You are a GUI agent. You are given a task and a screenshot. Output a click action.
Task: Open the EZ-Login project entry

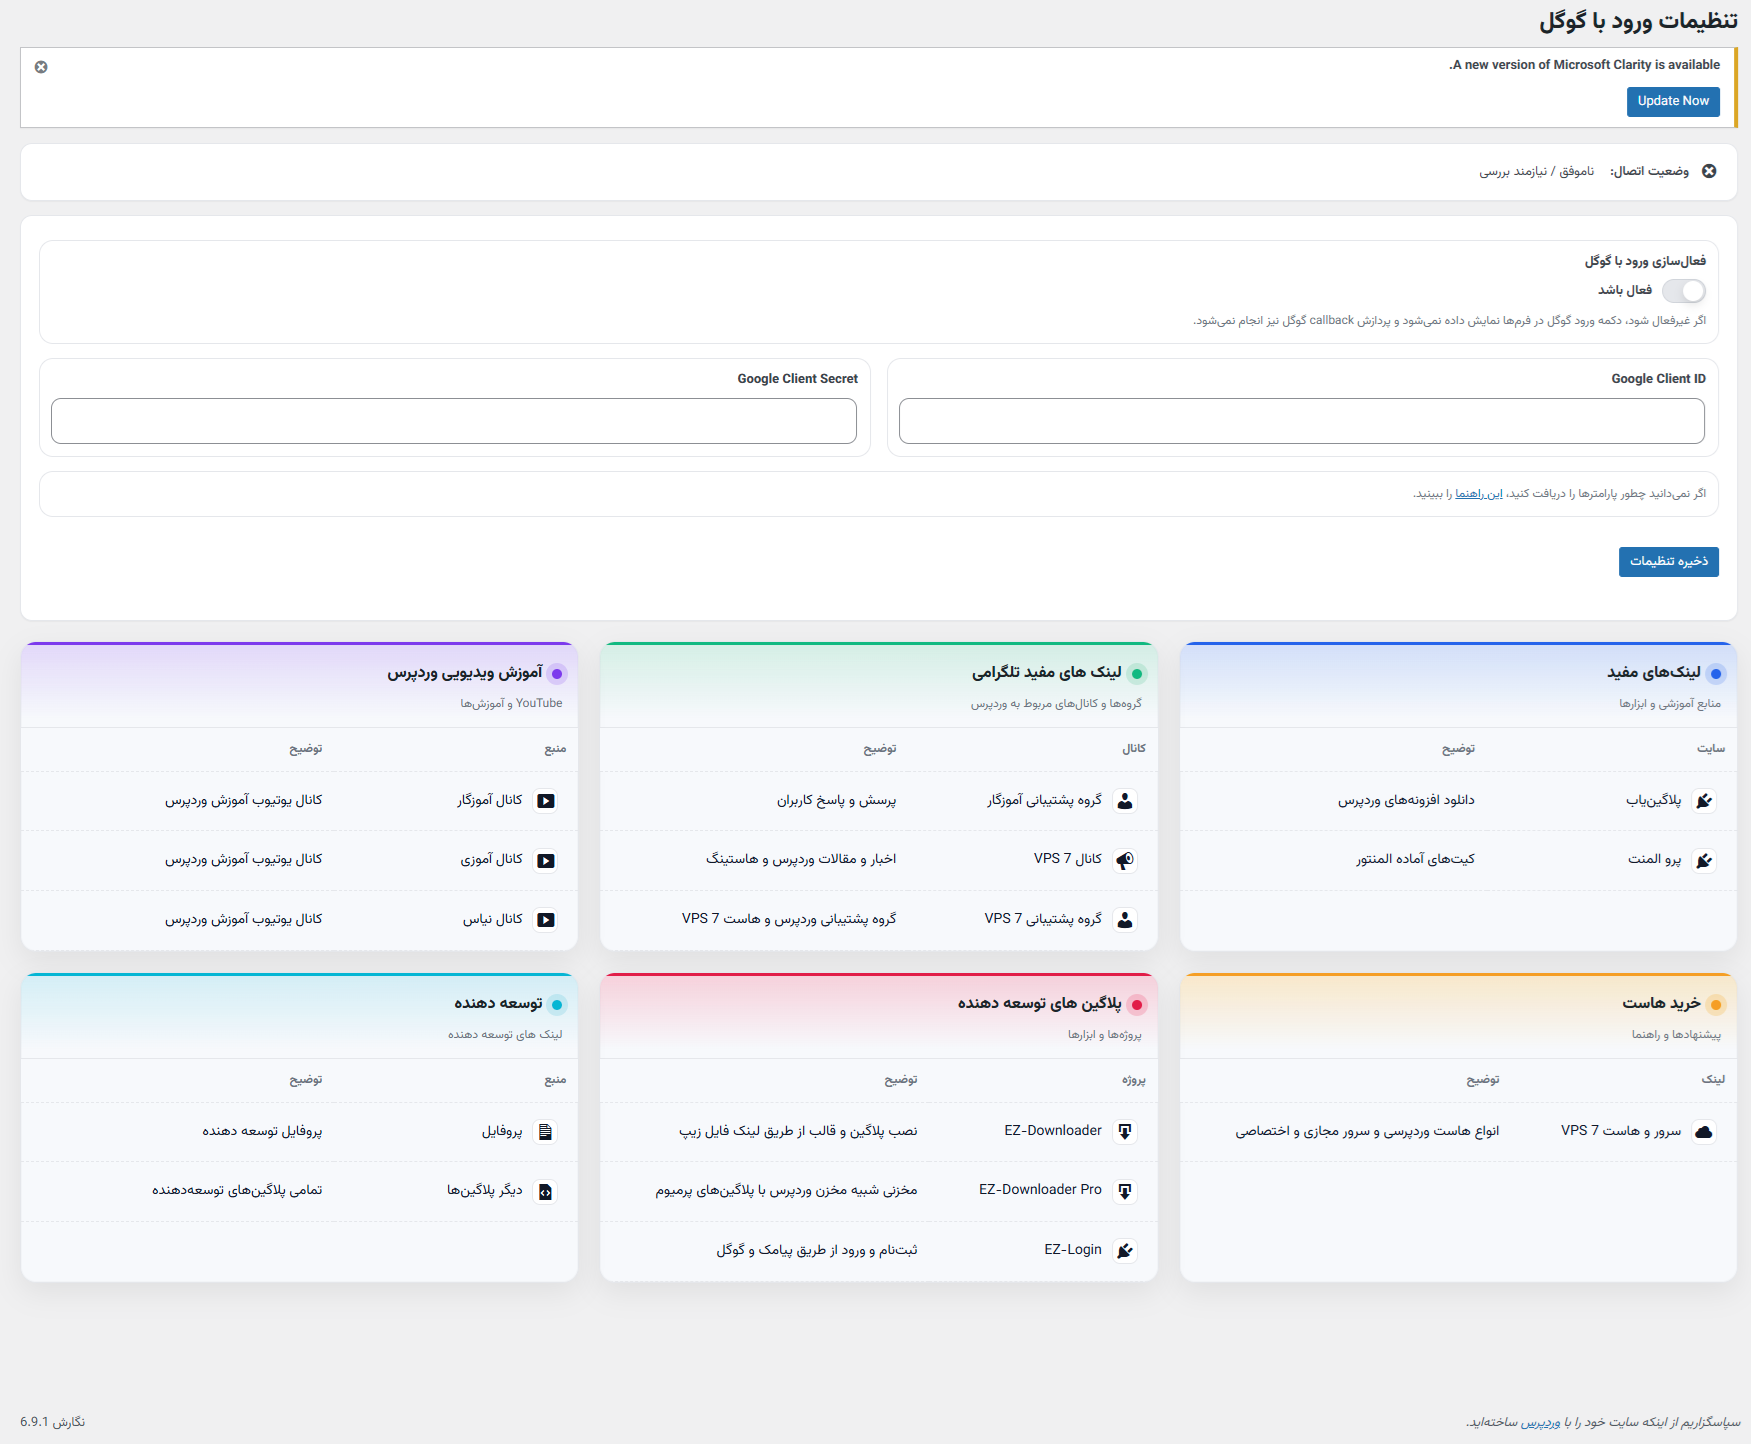click(1072, 1250)
